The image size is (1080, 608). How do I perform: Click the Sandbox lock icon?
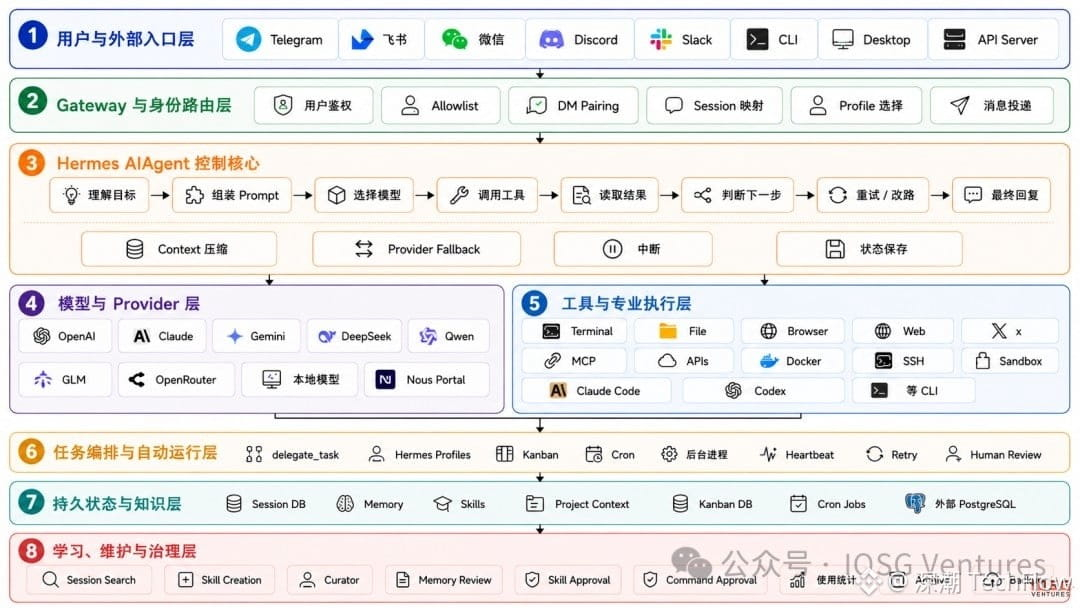(983, 361)
